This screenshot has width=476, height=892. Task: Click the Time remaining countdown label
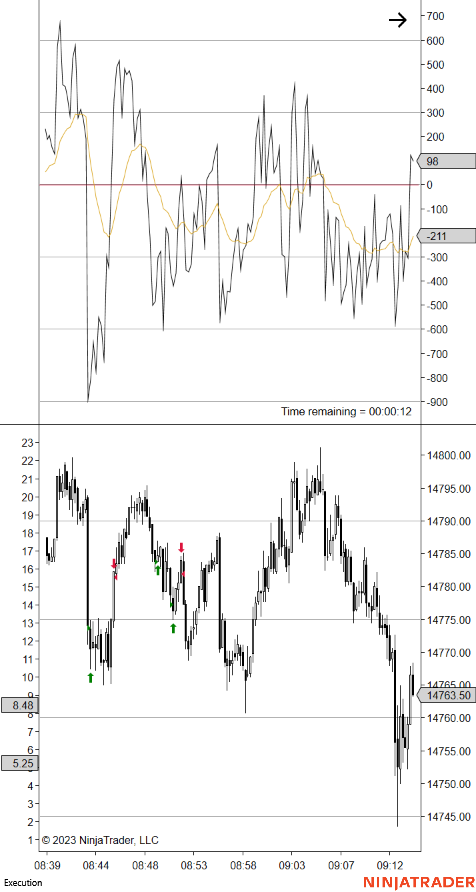coord(346,411)
